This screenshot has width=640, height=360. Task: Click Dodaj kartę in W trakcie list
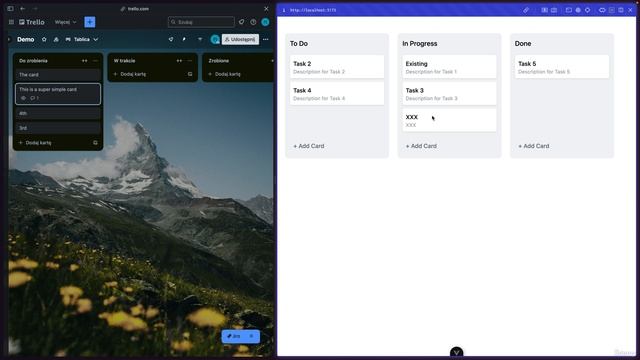pos(130,74)
